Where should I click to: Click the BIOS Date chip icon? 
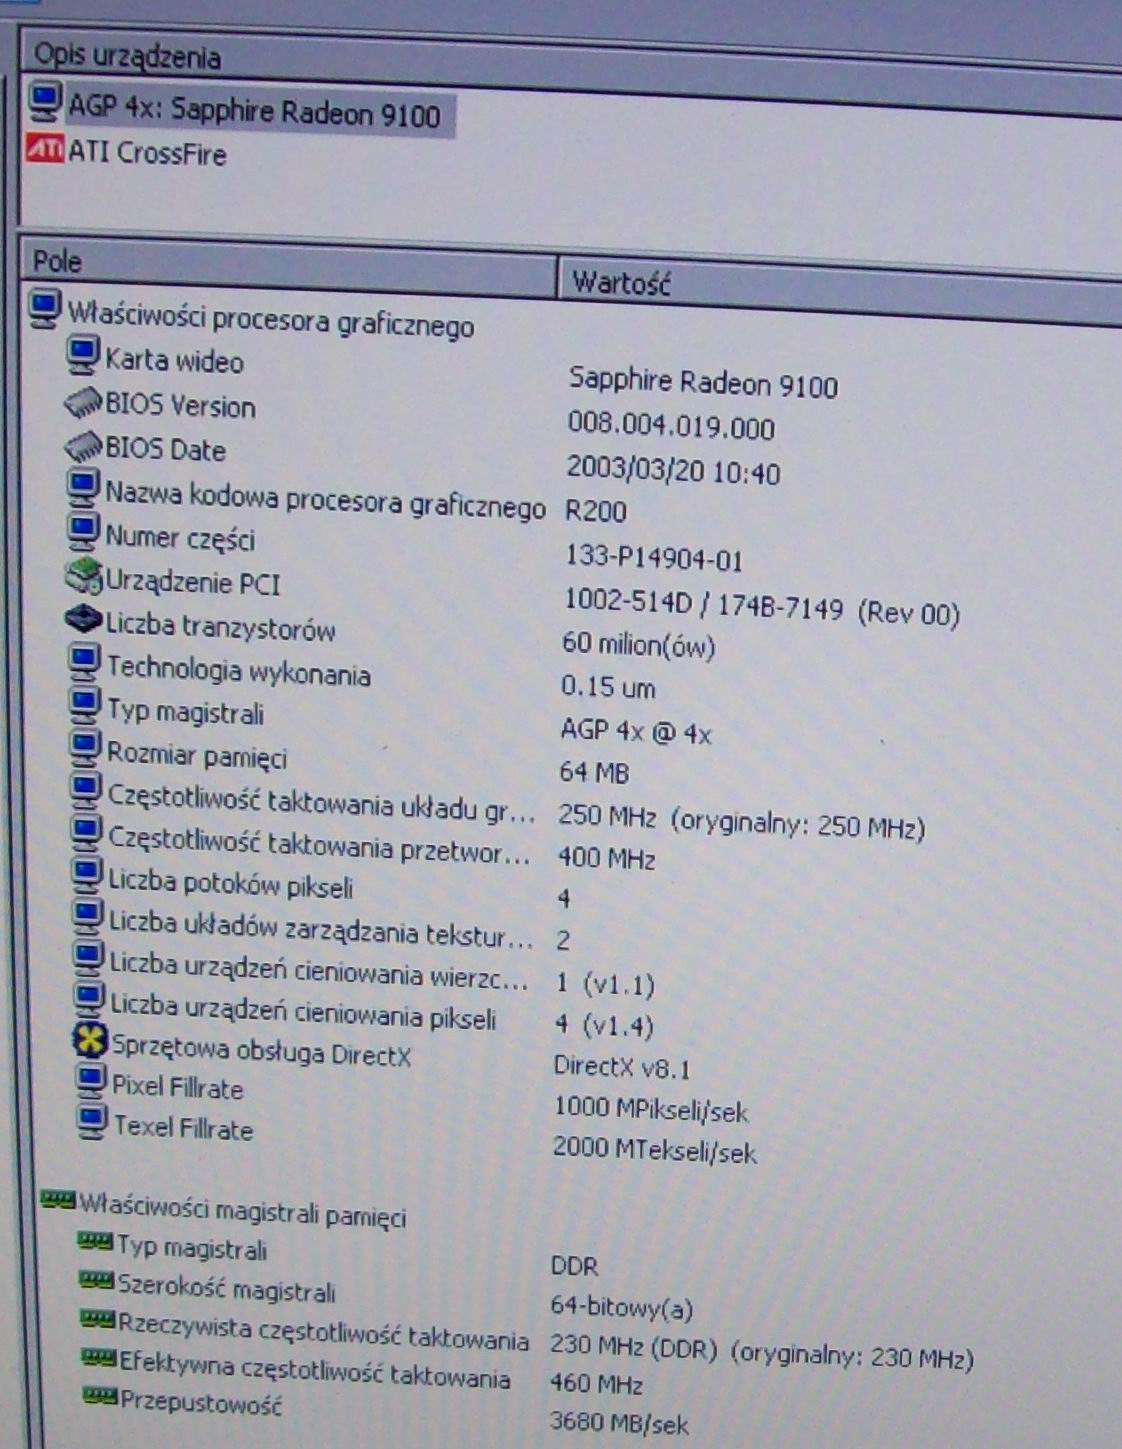coord(83,446)
